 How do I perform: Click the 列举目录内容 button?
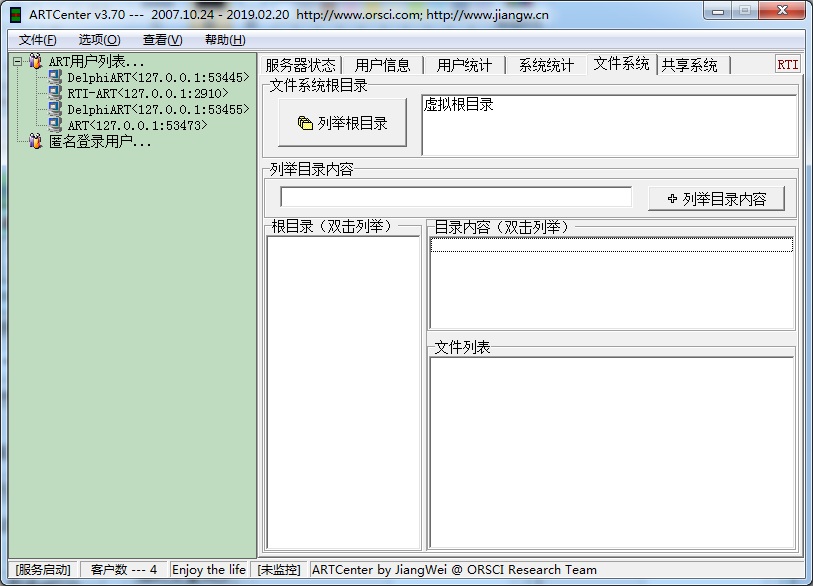(716, 199)
